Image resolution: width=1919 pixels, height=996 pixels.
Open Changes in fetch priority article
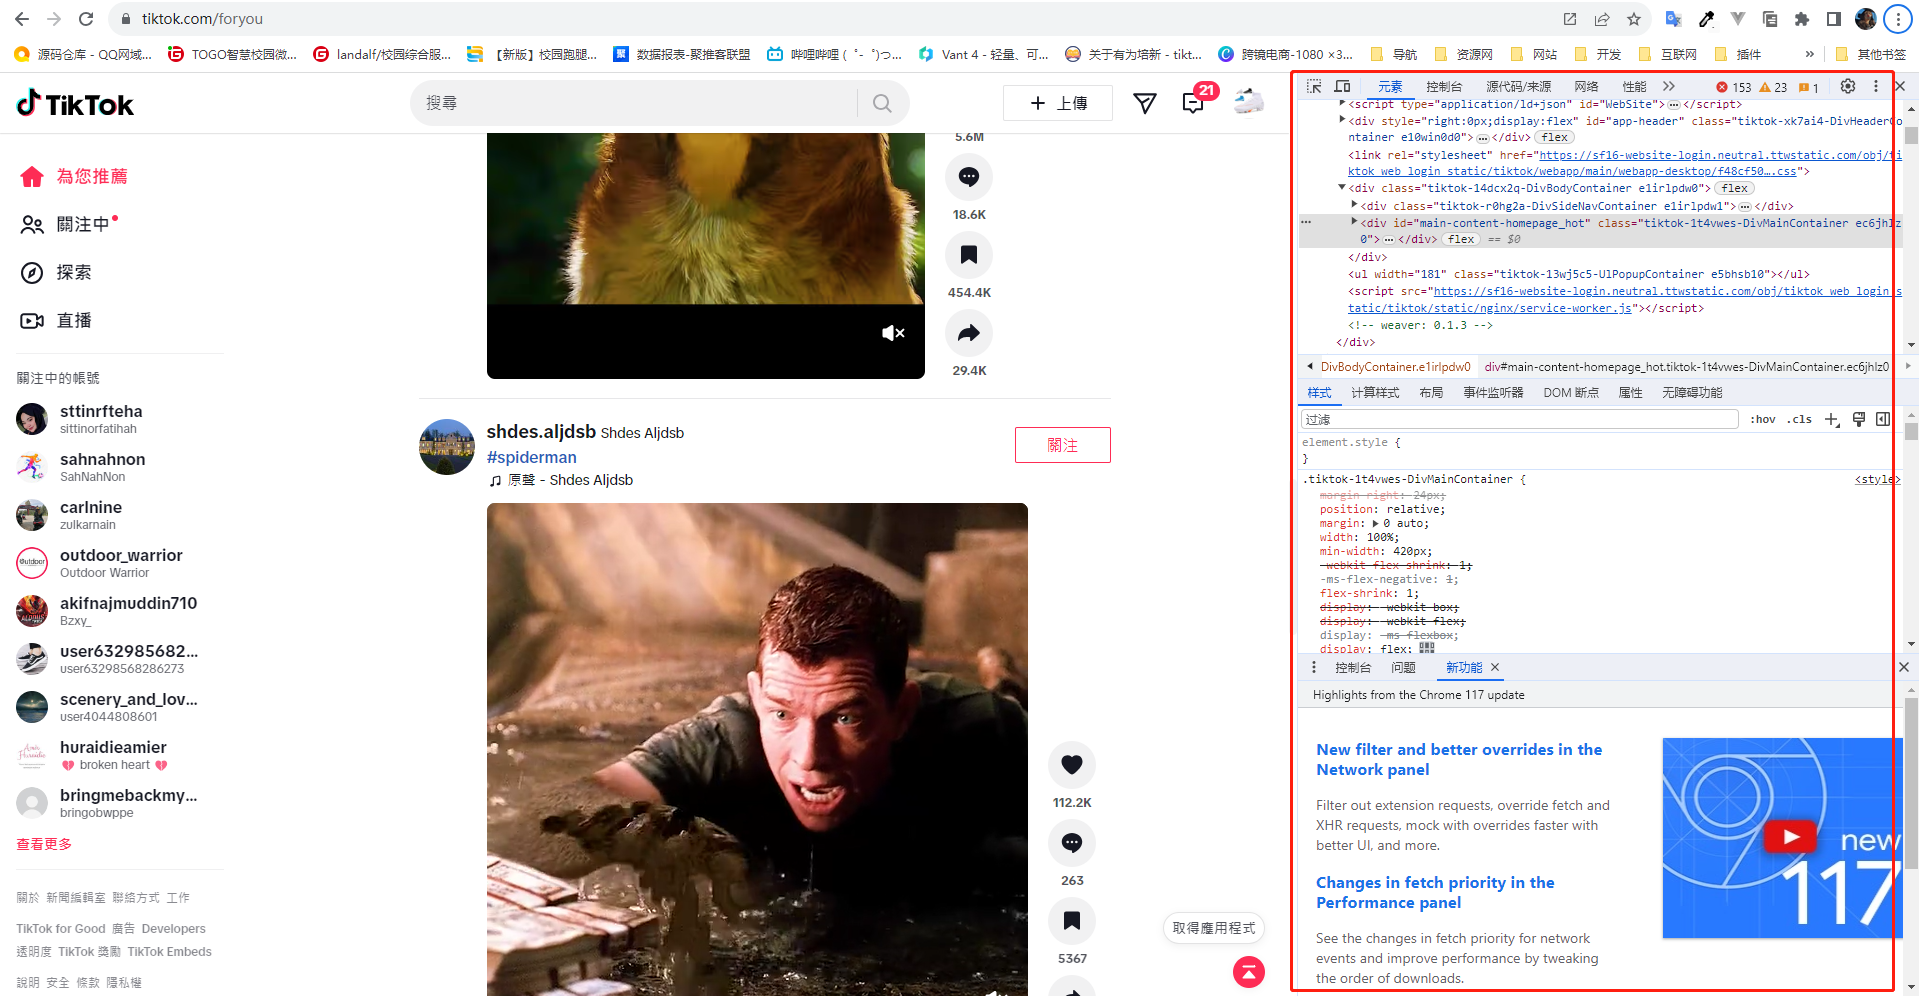(x=1435, y=892)
